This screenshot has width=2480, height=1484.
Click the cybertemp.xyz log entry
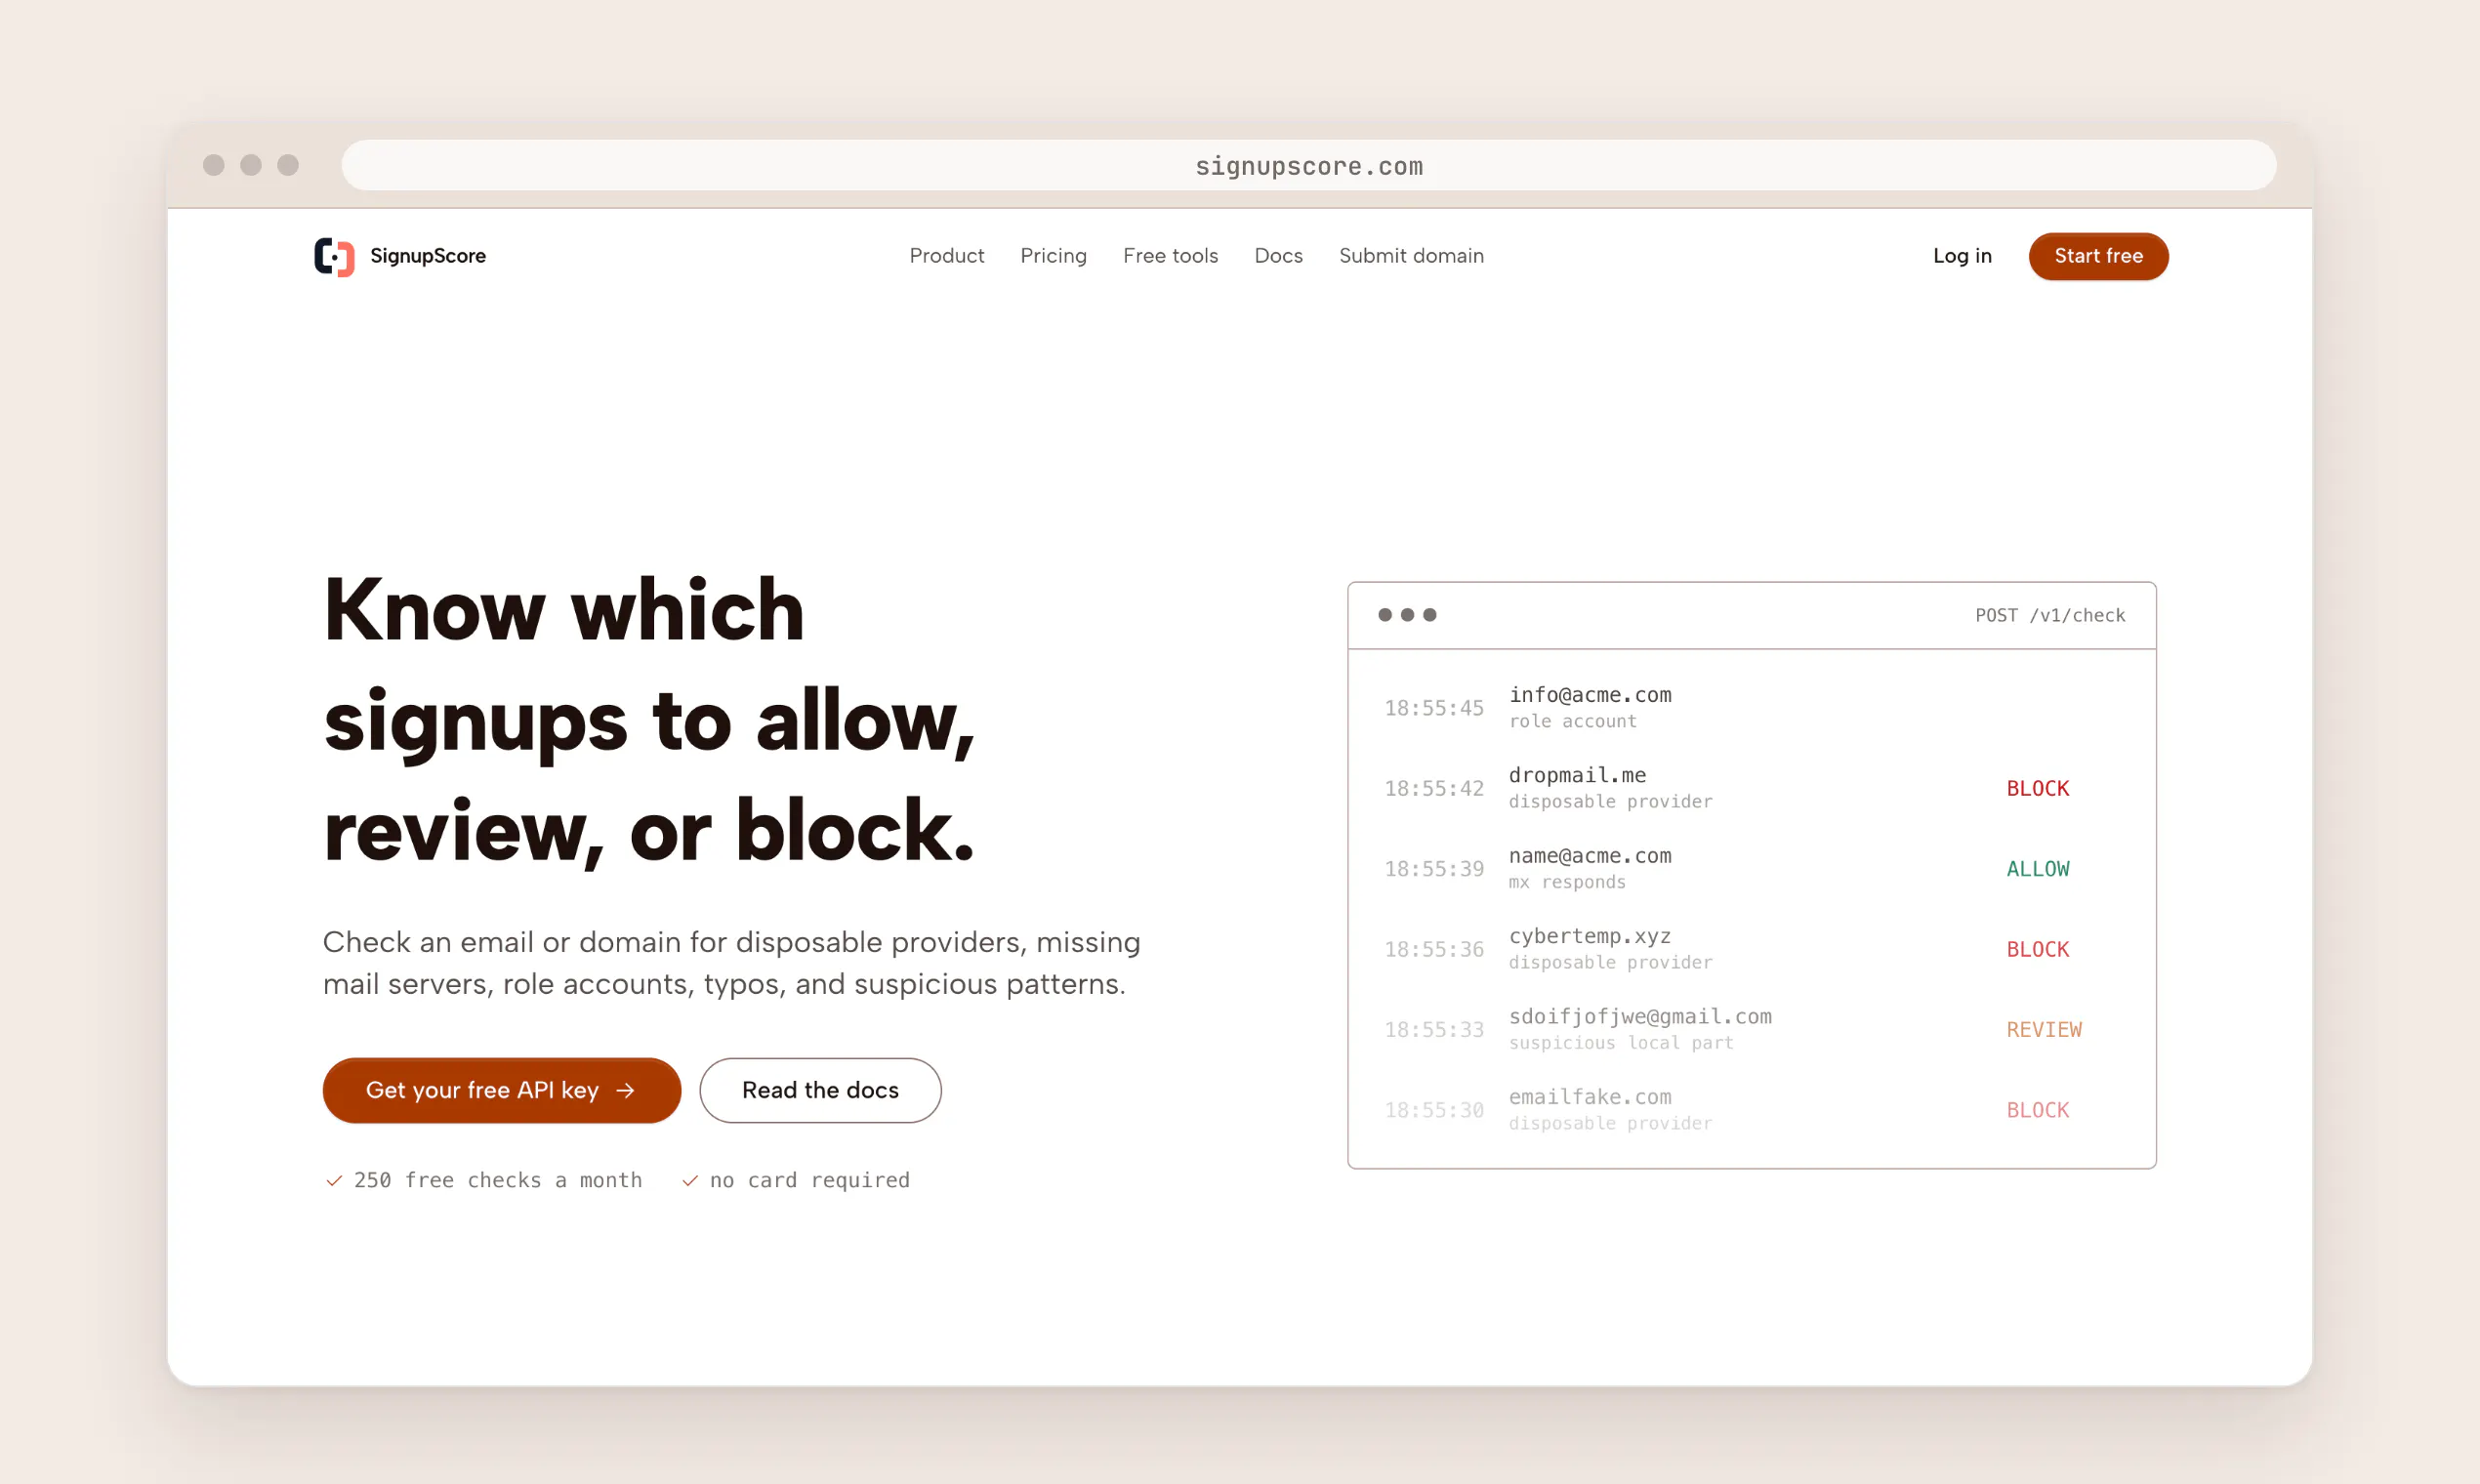(1751, 949)
